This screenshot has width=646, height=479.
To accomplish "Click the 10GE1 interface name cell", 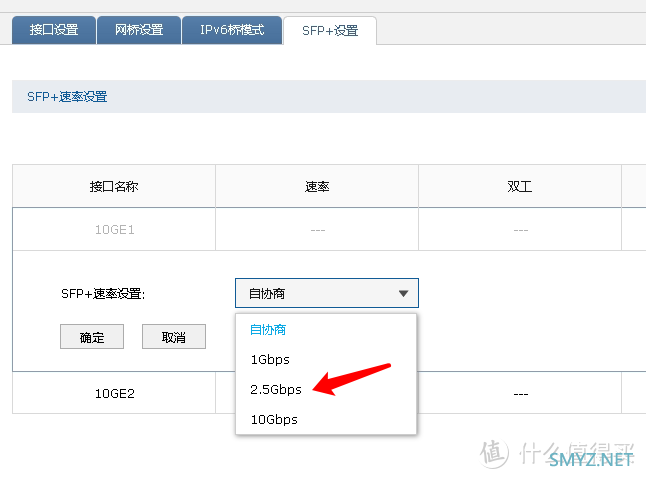I will pos(115,229).
